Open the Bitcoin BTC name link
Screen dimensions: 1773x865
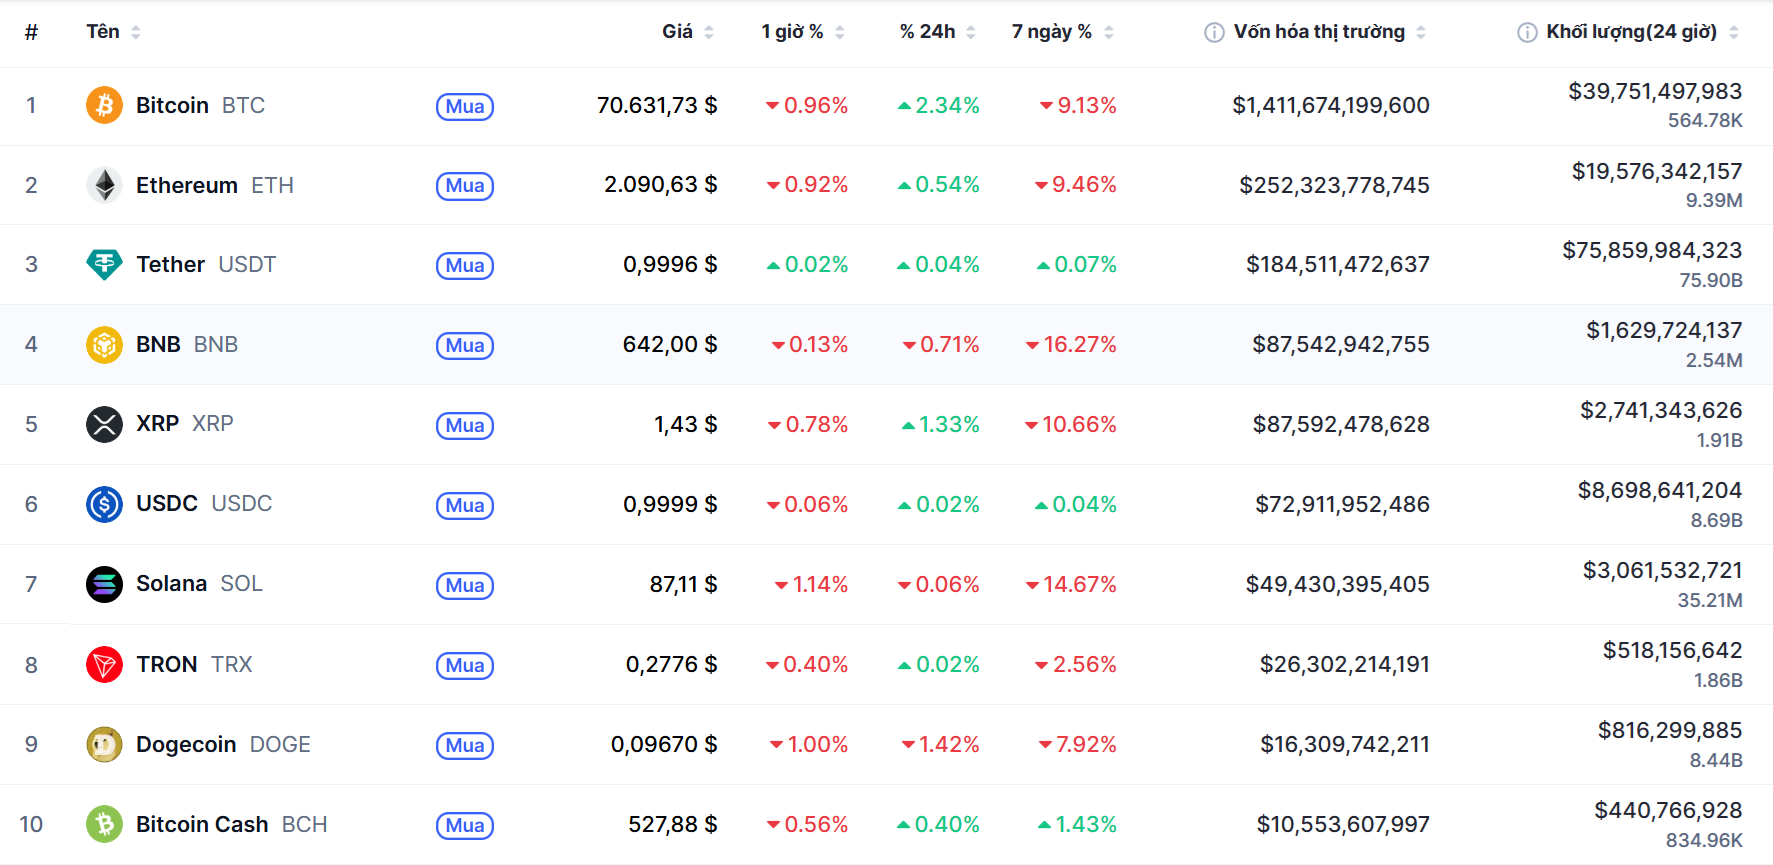[200, 105]
